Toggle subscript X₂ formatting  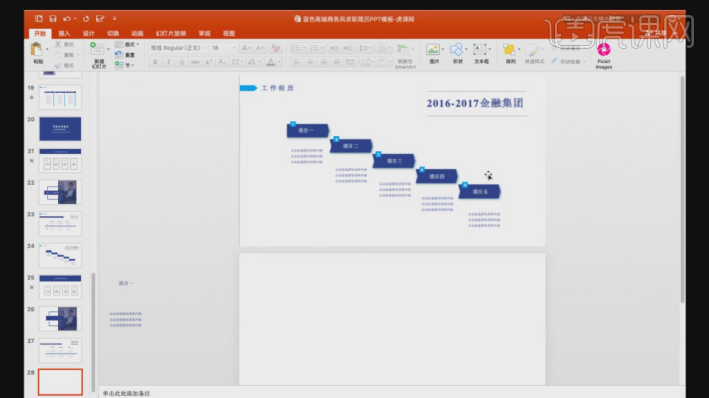[222, 62]
